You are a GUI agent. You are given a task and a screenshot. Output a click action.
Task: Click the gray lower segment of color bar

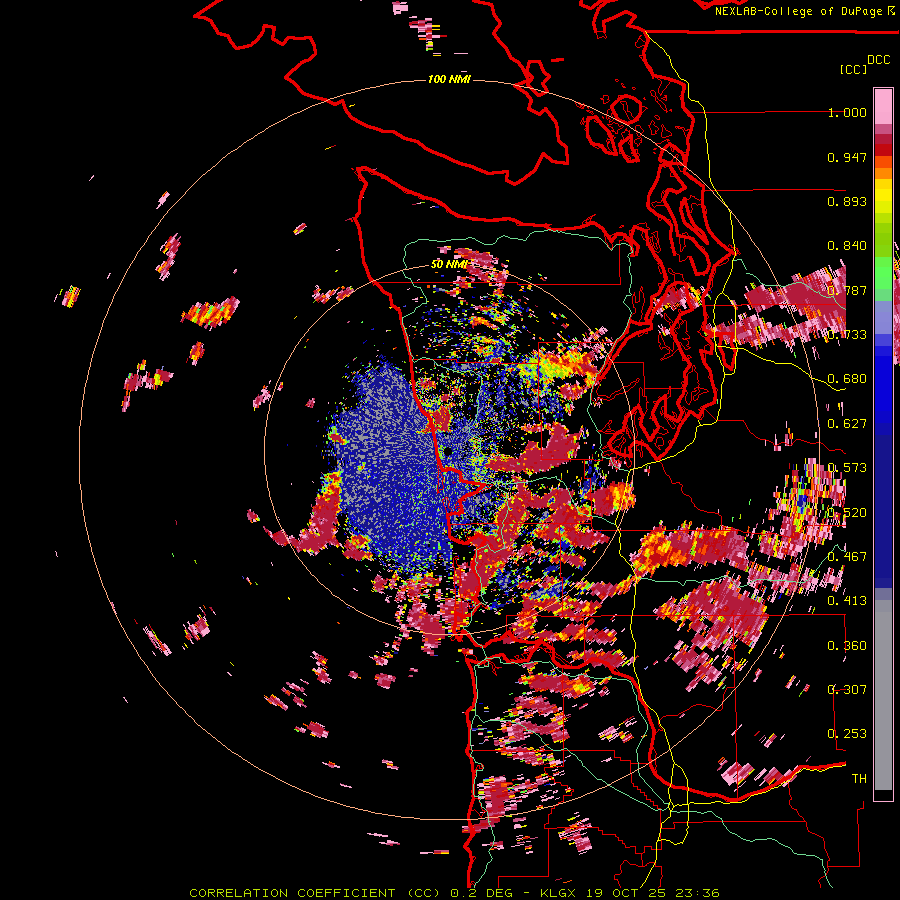[883, 695]
